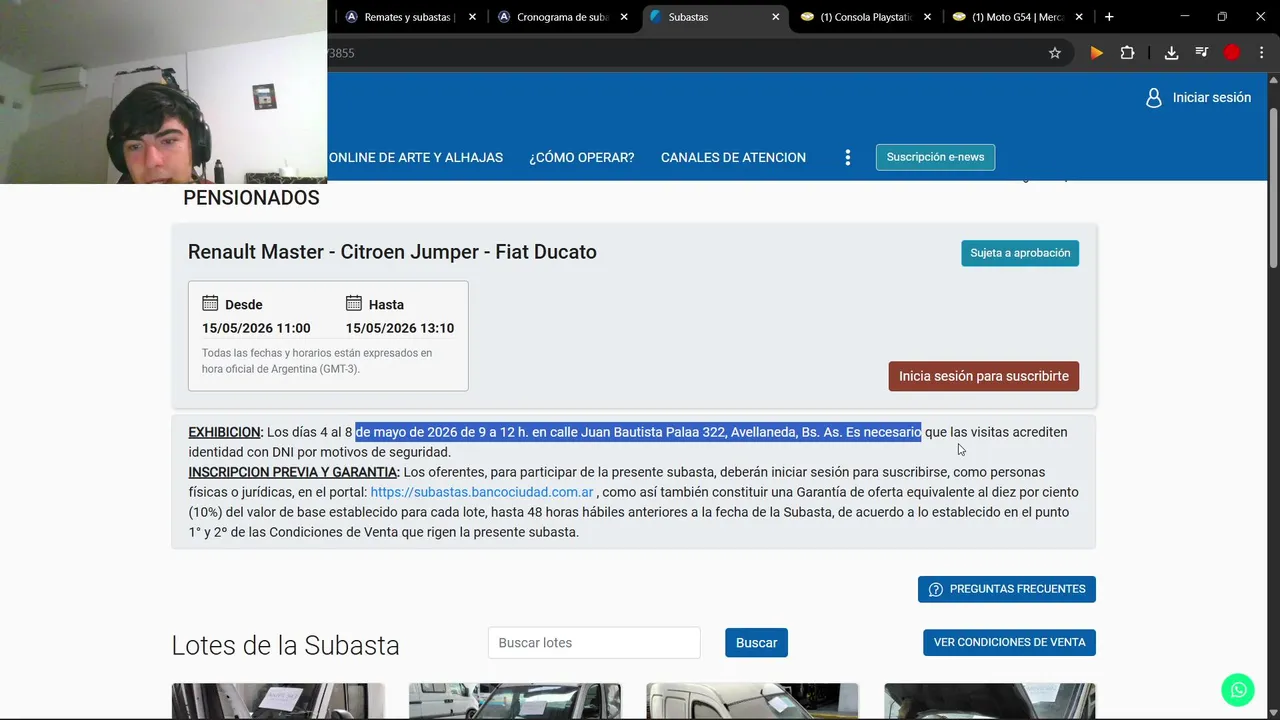Image resolution: width=1280 pixels, height=720 pixels.
Task: Click the Preguntas Frecuentes button
Action: point(1007,589)
